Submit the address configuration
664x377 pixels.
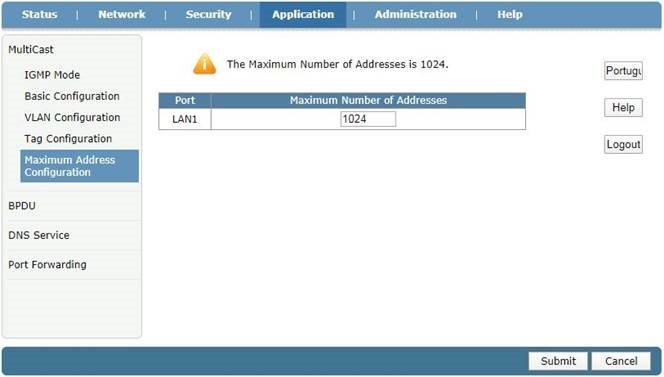point(558,361)
